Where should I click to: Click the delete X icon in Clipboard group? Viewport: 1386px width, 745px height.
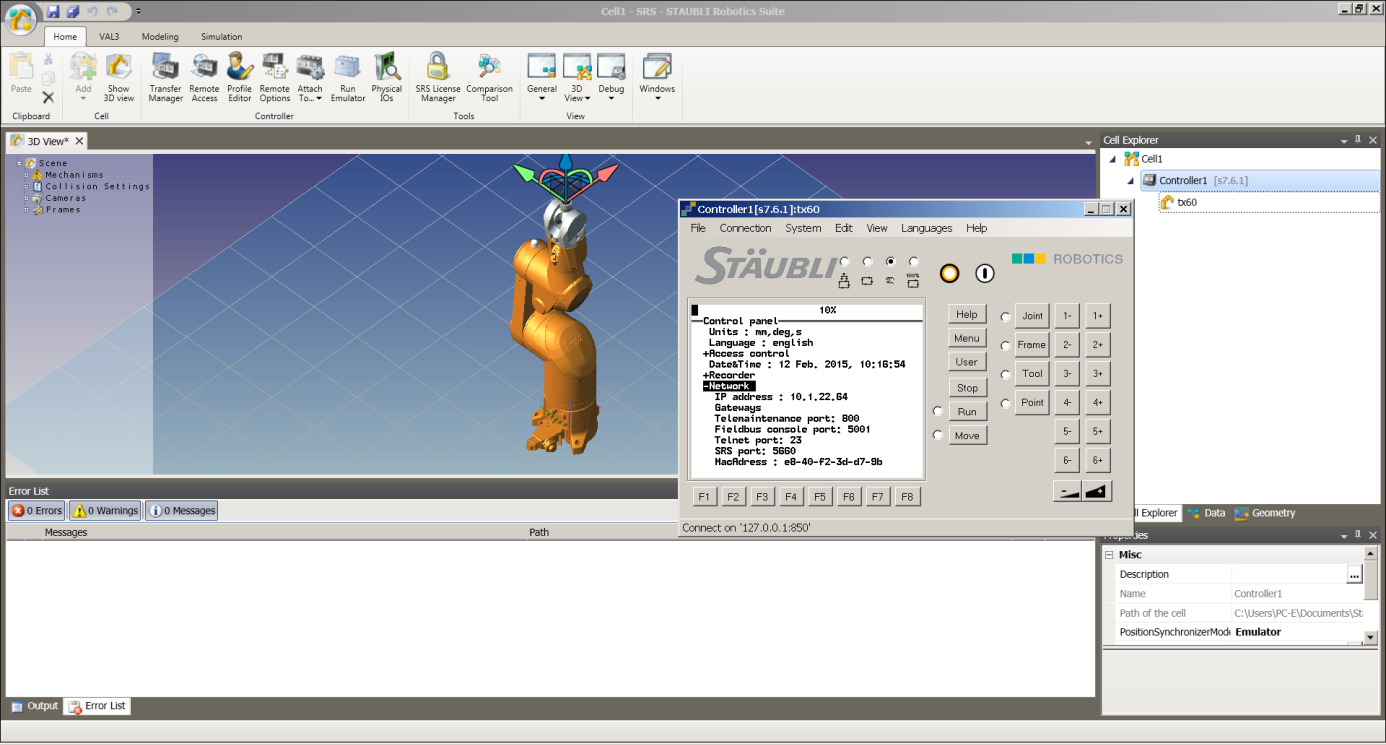click(48, 97)
